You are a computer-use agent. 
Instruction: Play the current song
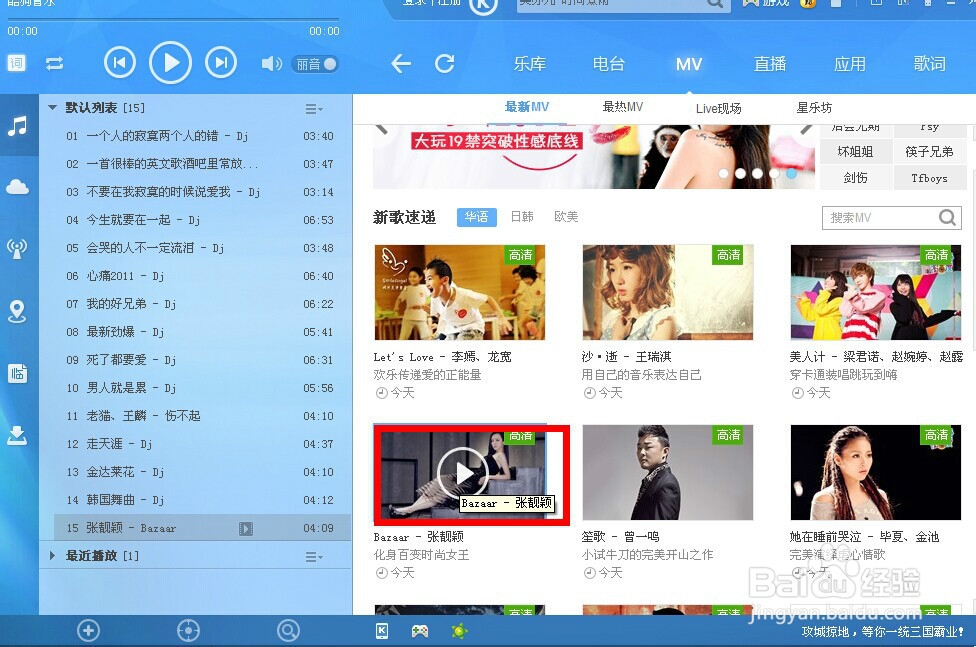click(170, 63)
